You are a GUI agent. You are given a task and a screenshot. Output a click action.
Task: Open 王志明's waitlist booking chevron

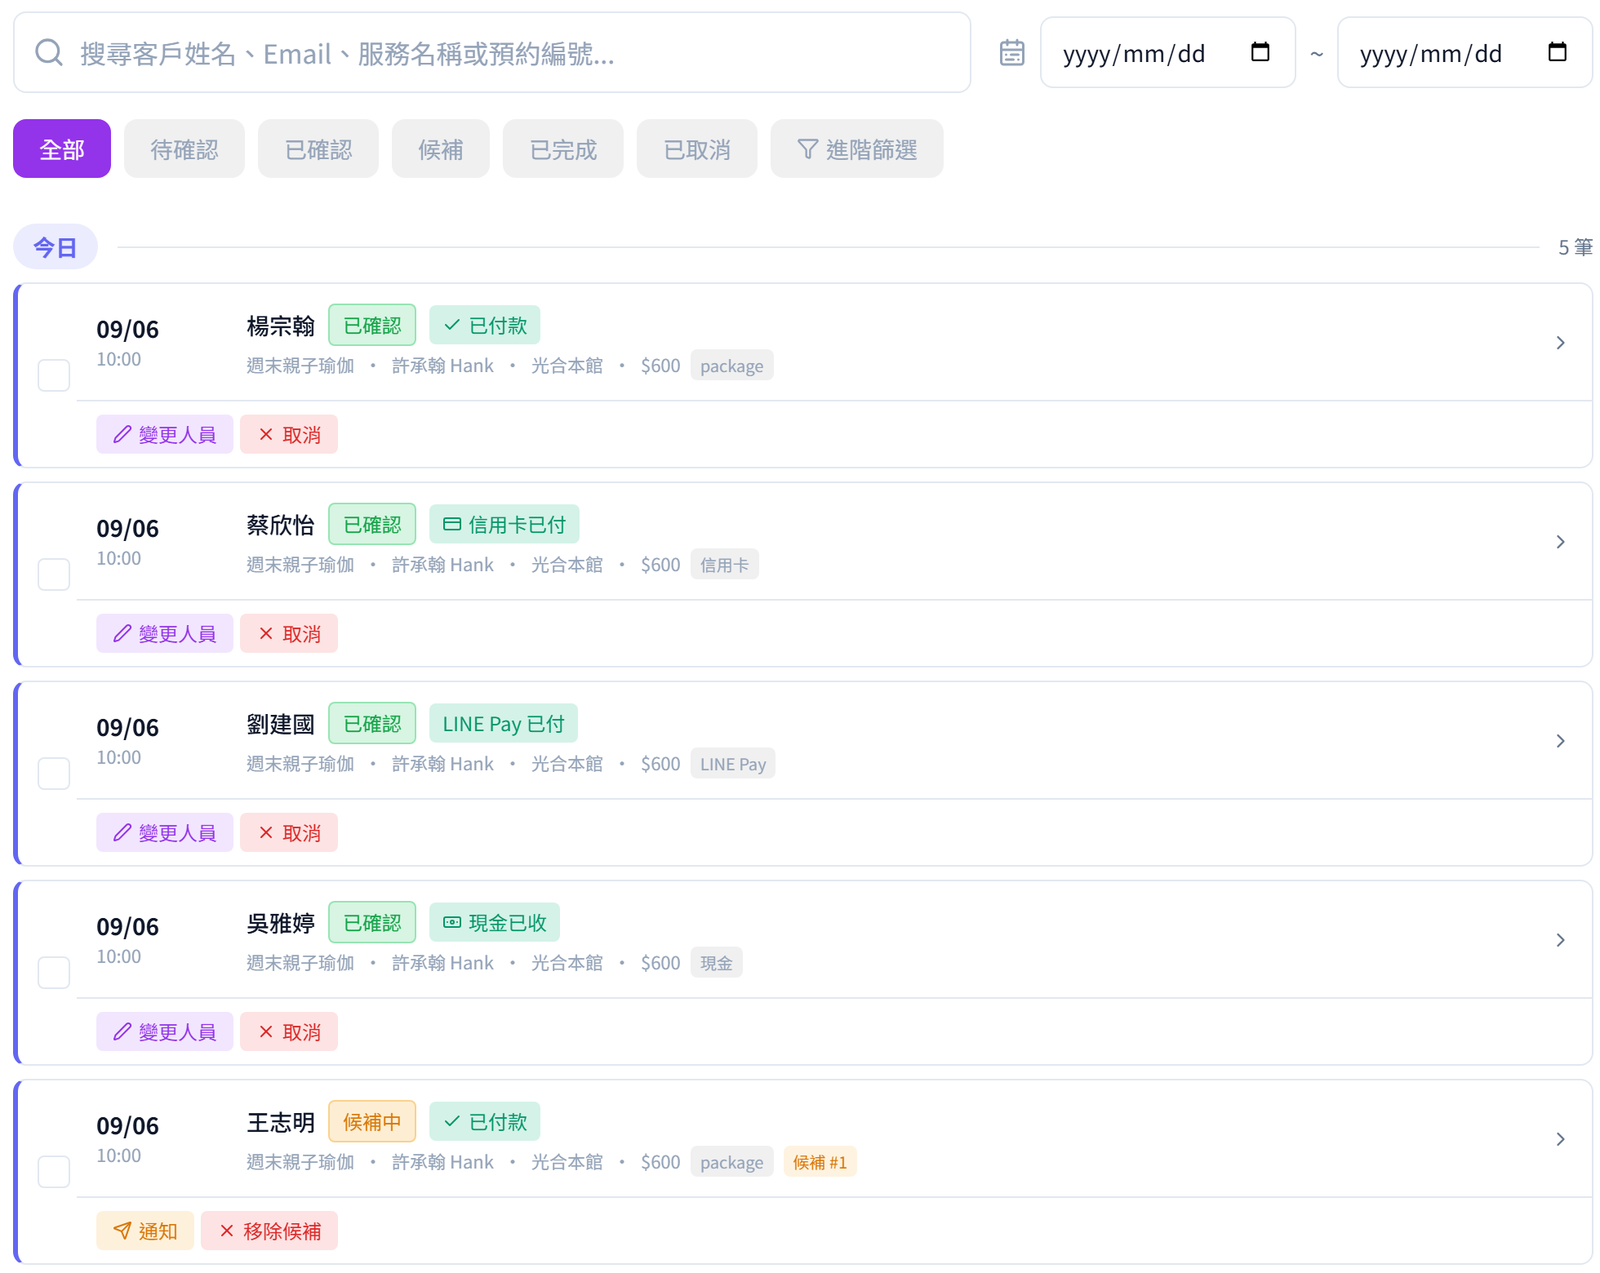pos(1560,1139)
